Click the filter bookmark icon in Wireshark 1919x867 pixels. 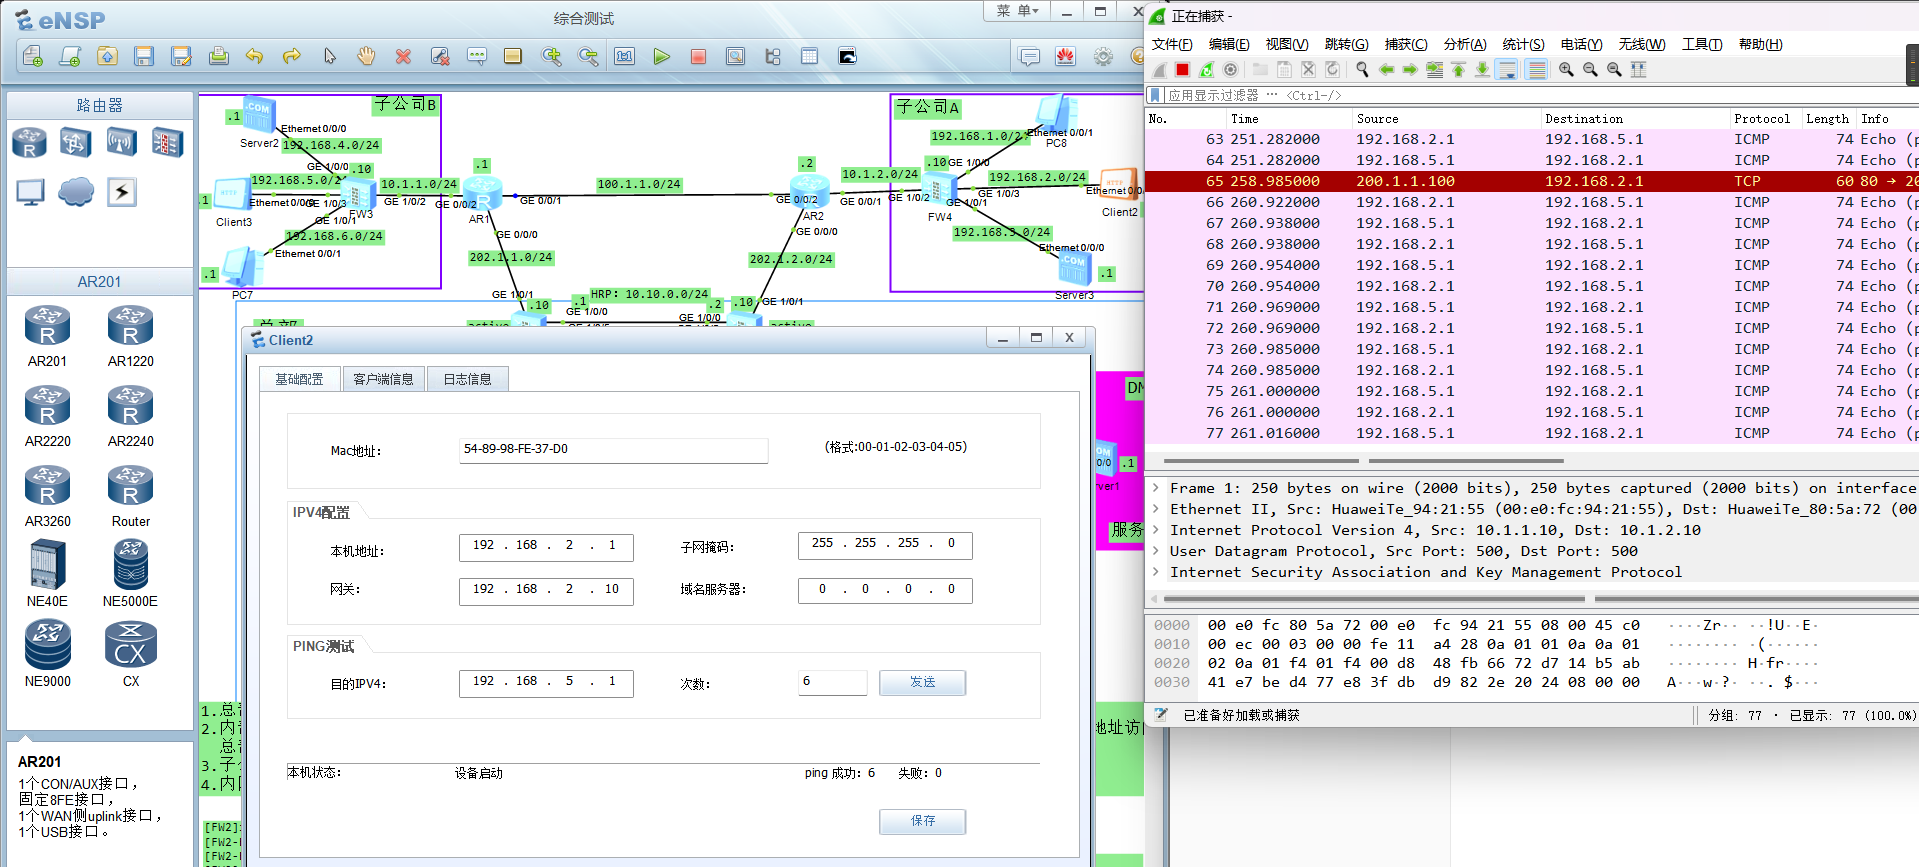point(1156,95)
